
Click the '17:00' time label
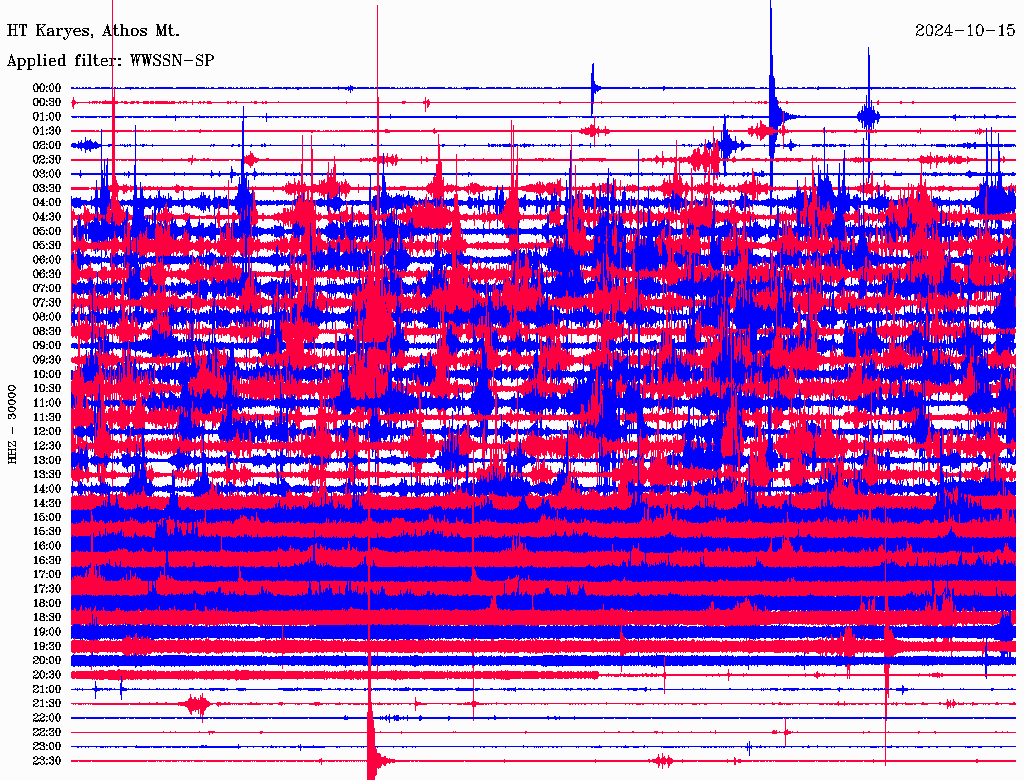click(x=47, y=575)
